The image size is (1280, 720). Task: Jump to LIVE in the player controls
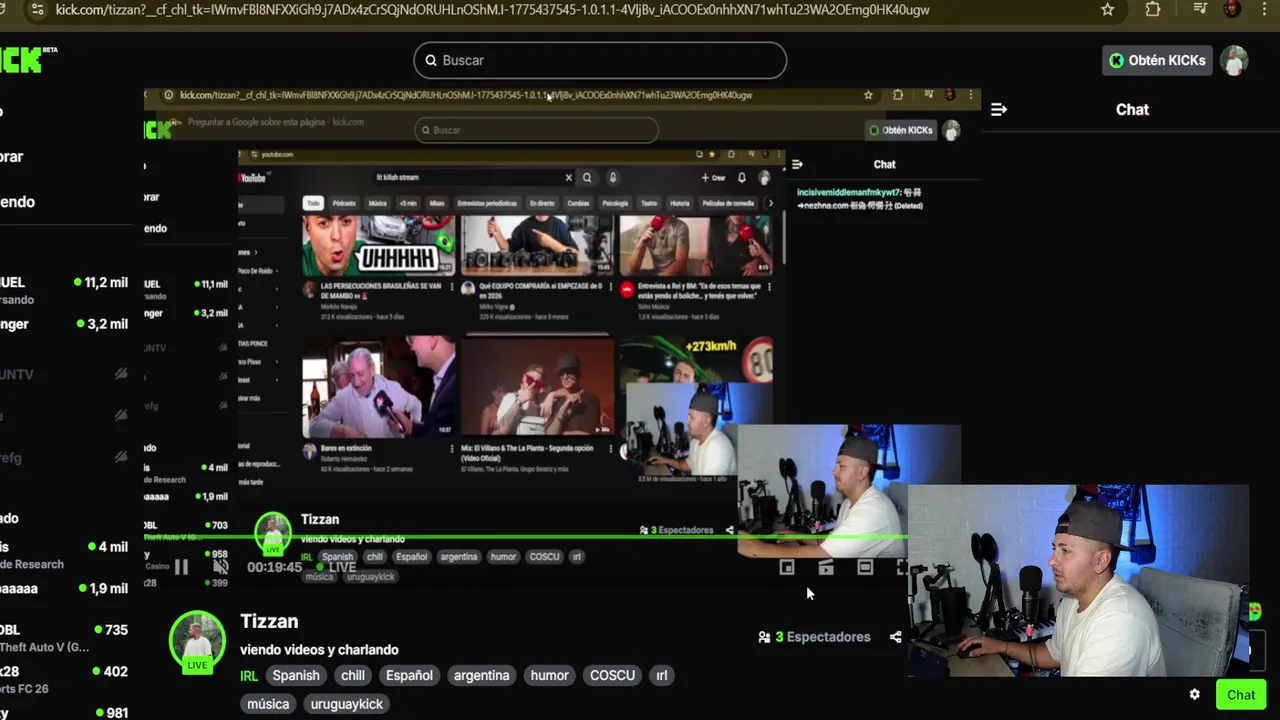(337, 567)
